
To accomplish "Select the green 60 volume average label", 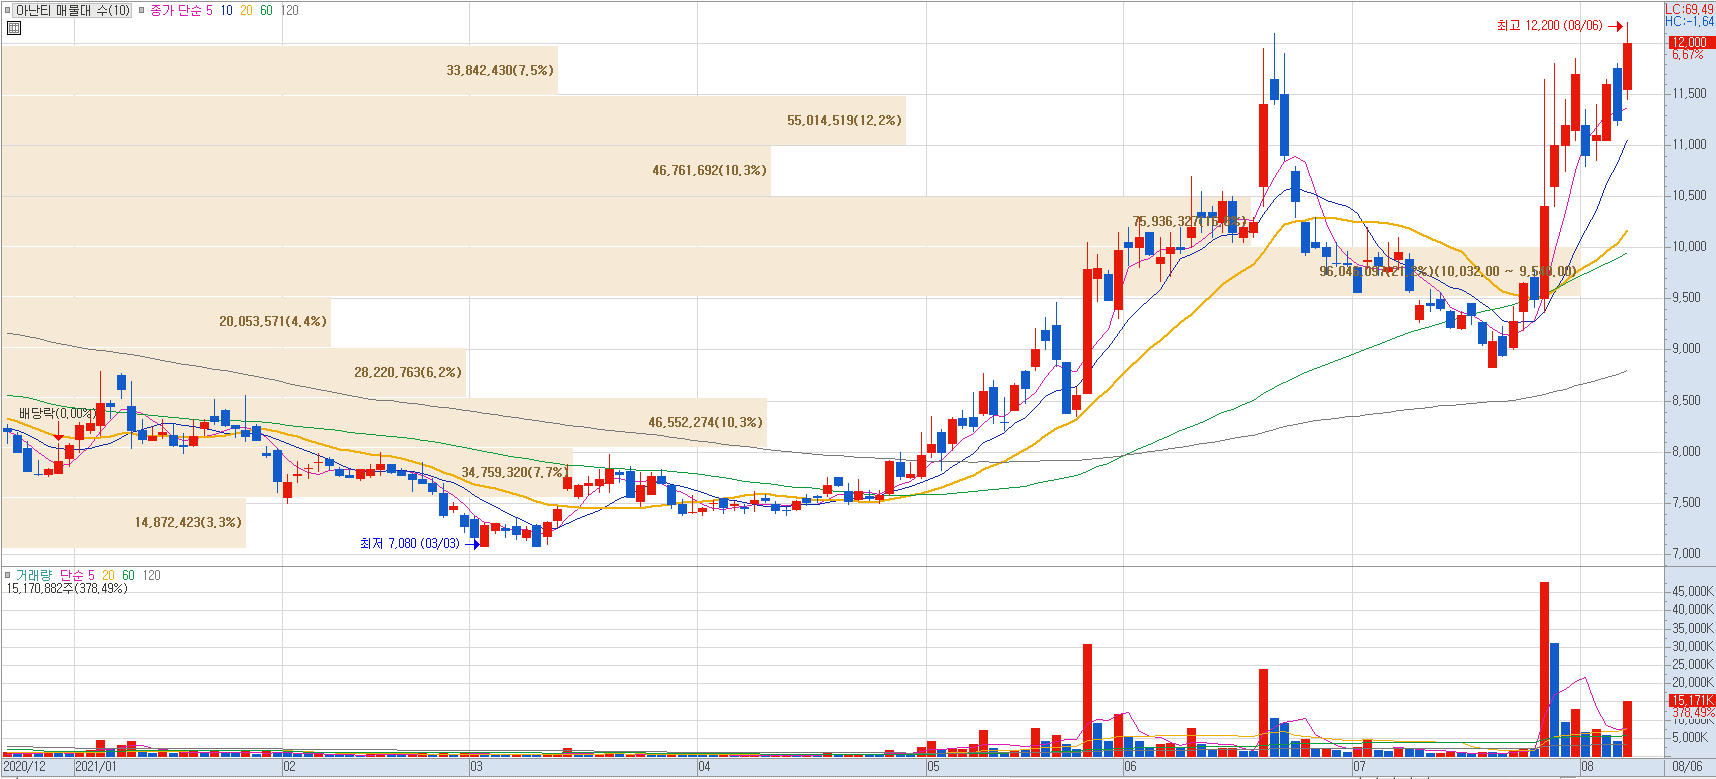I will [x=128, y=575].
